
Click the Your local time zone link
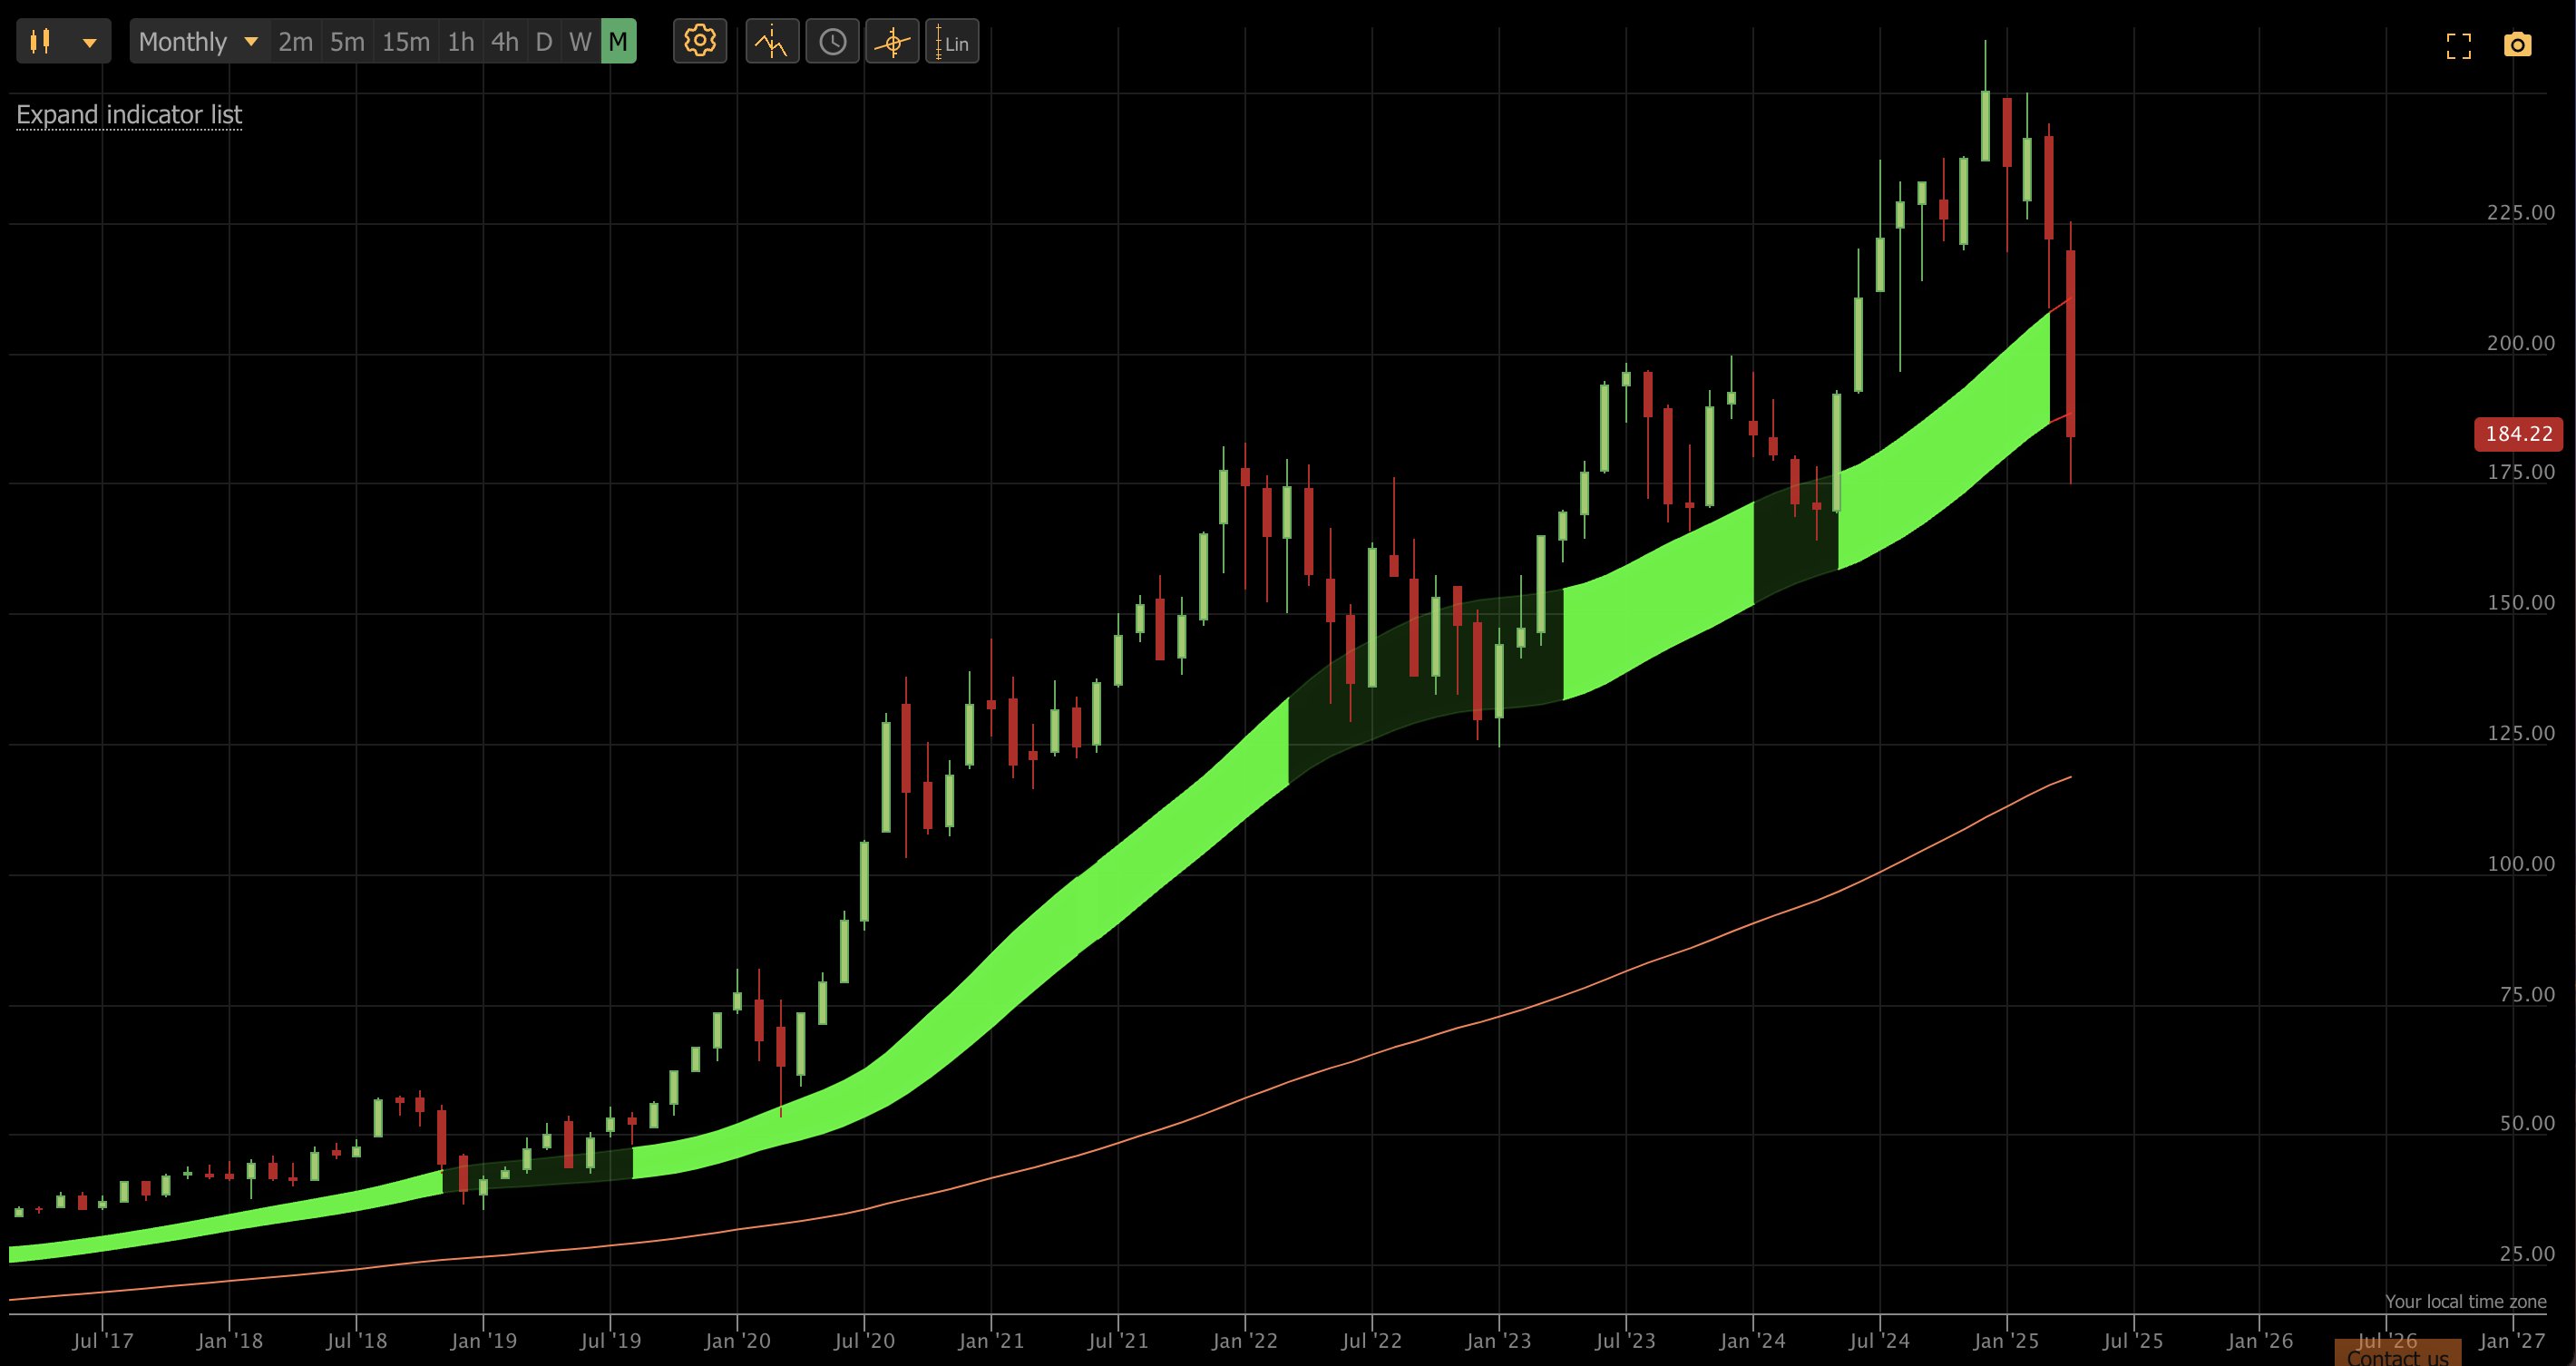tap(2465, 1301)
